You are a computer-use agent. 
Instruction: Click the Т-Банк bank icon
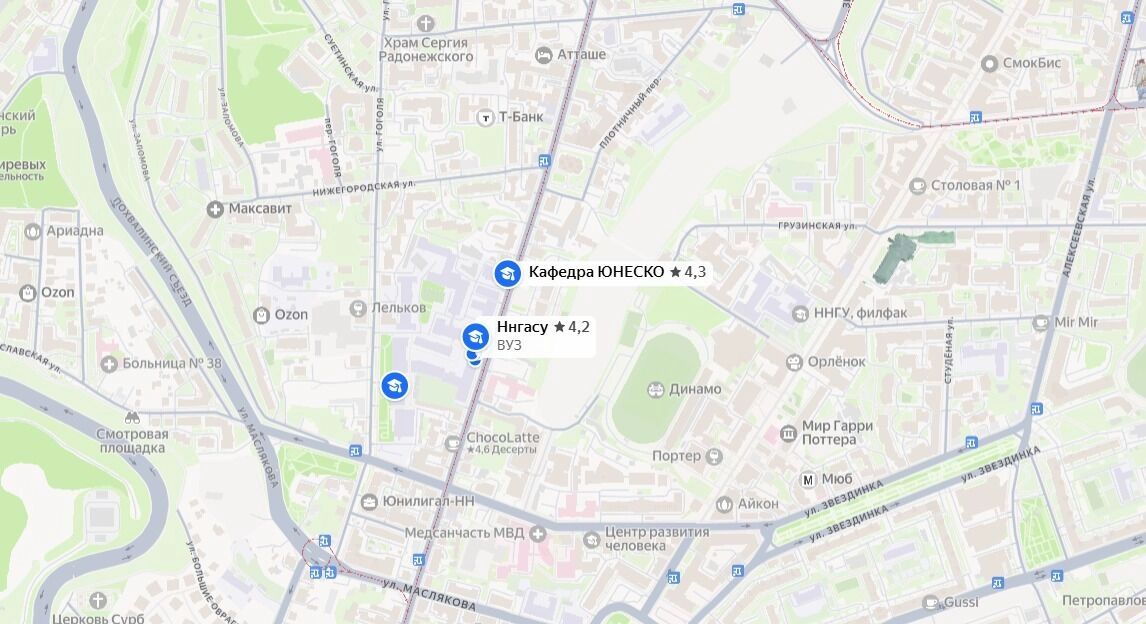[485, 117]
